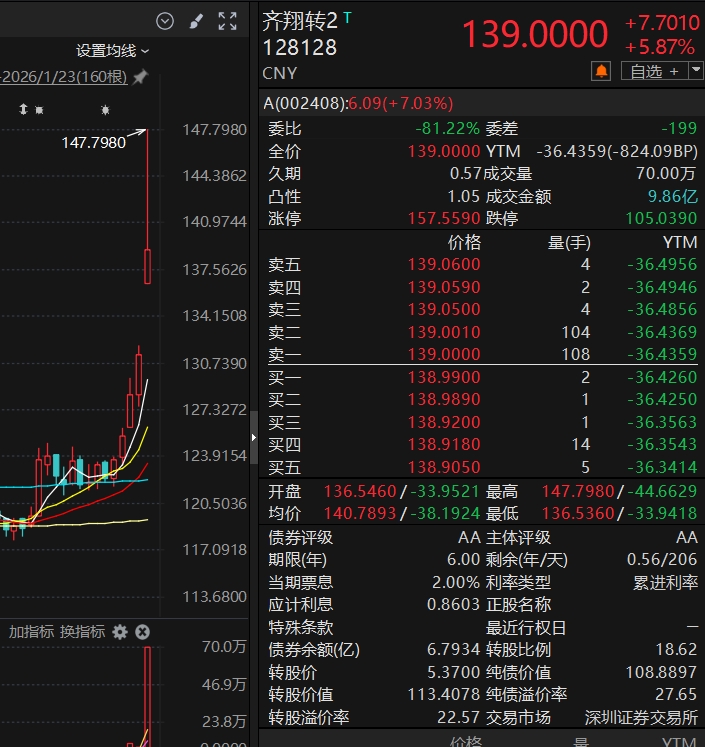
Task: Click the 债券余额(亿) value 6.7934
Action: point(453,649)
